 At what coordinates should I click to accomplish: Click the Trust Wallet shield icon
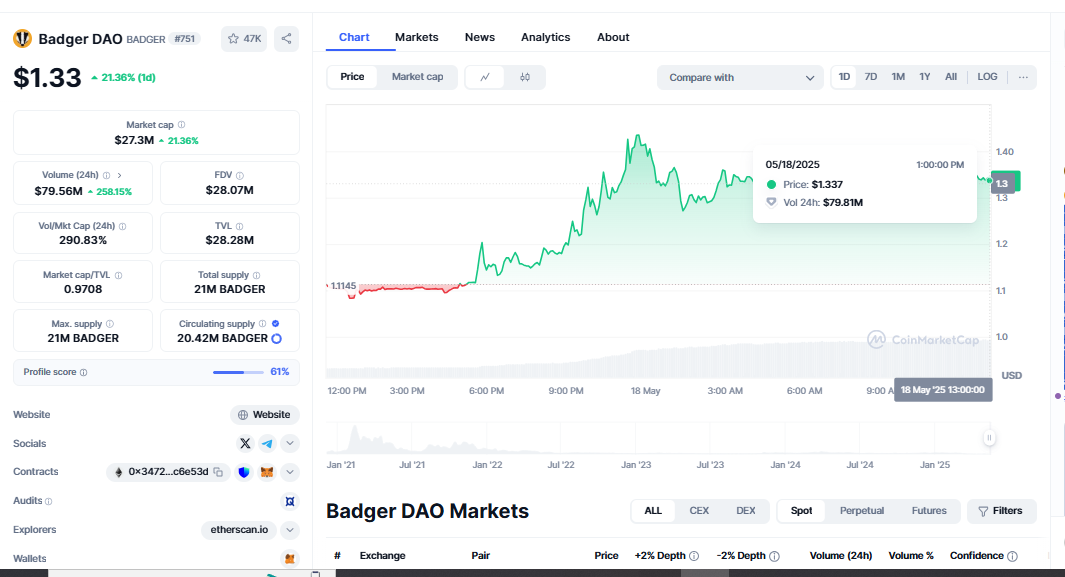pyautogui.click(x=244, y=472)
